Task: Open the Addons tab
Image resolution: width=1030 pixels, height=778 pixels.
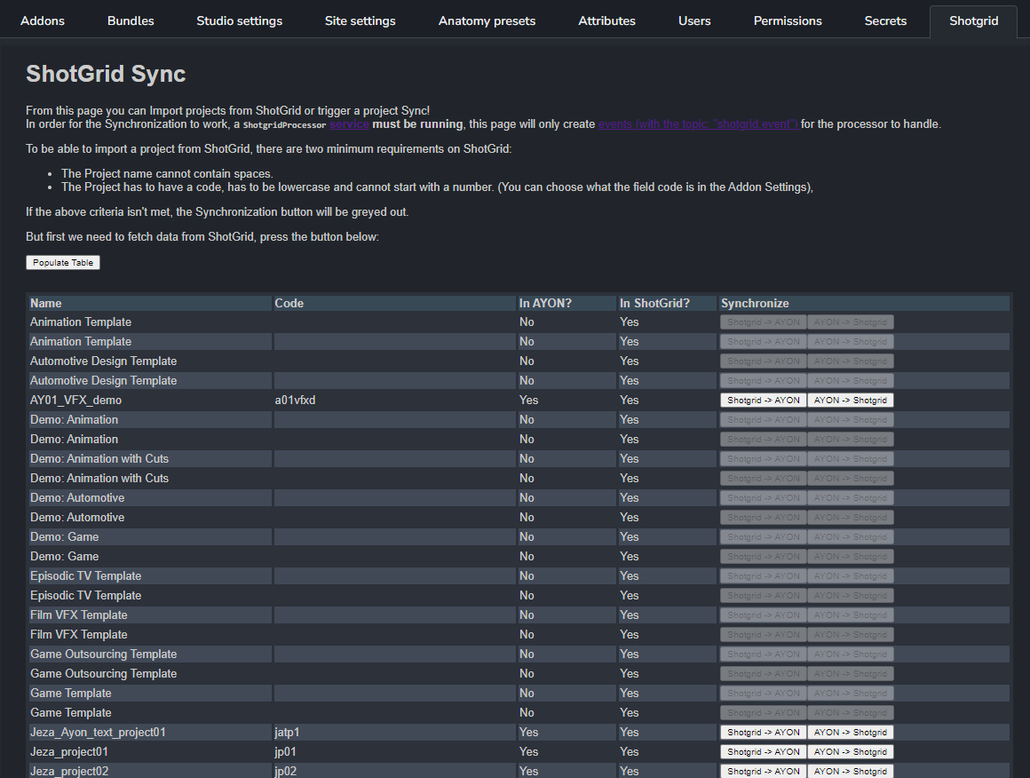Action: 42,21
